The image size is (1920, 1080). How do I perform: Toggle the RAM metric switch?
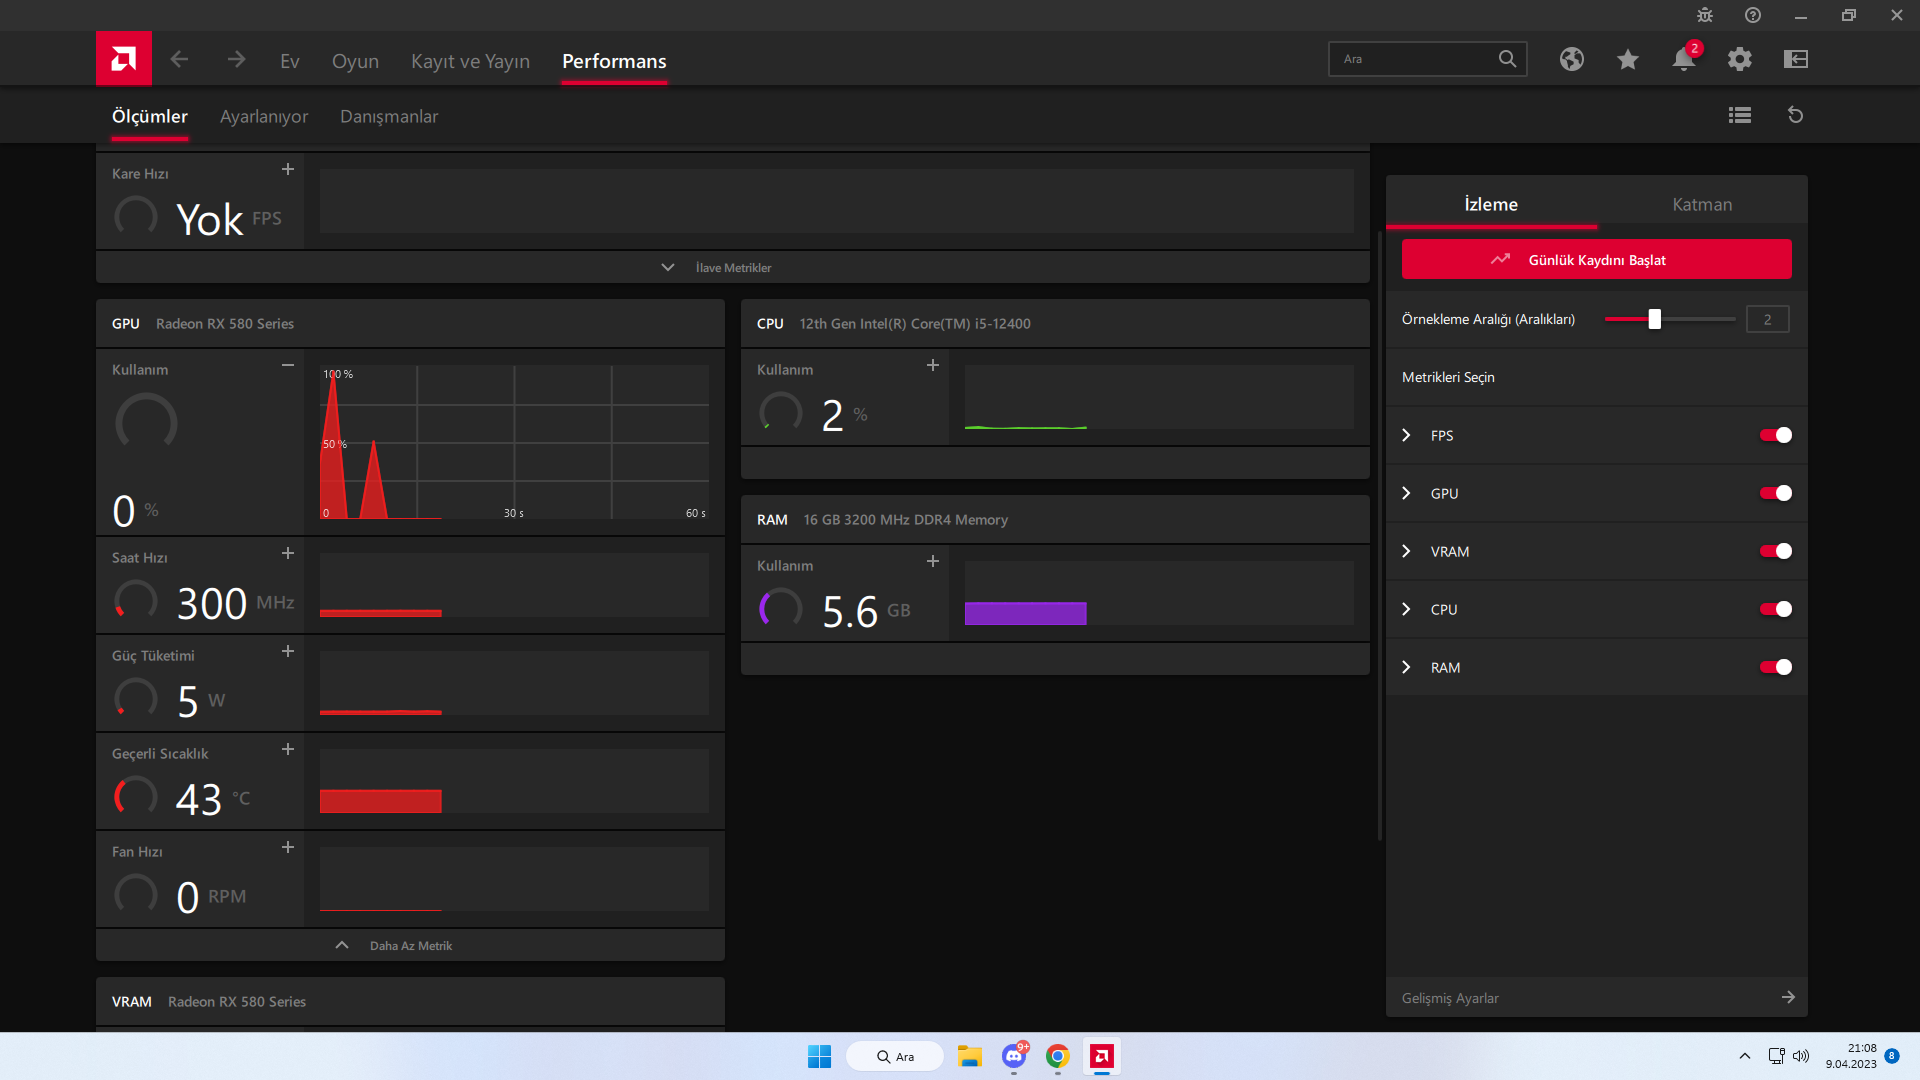1776,668
